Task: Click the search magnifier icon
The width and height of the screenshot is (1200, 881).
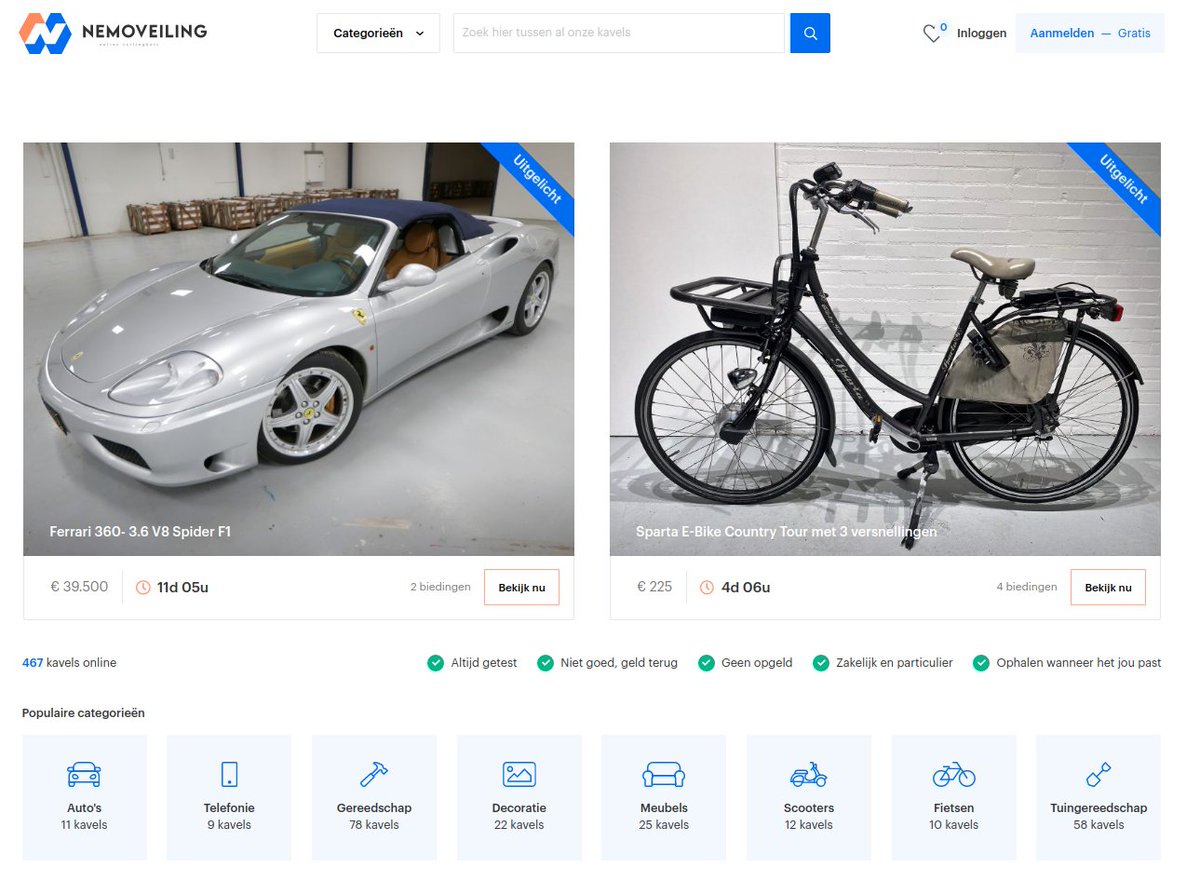Action: pos(810,33)
